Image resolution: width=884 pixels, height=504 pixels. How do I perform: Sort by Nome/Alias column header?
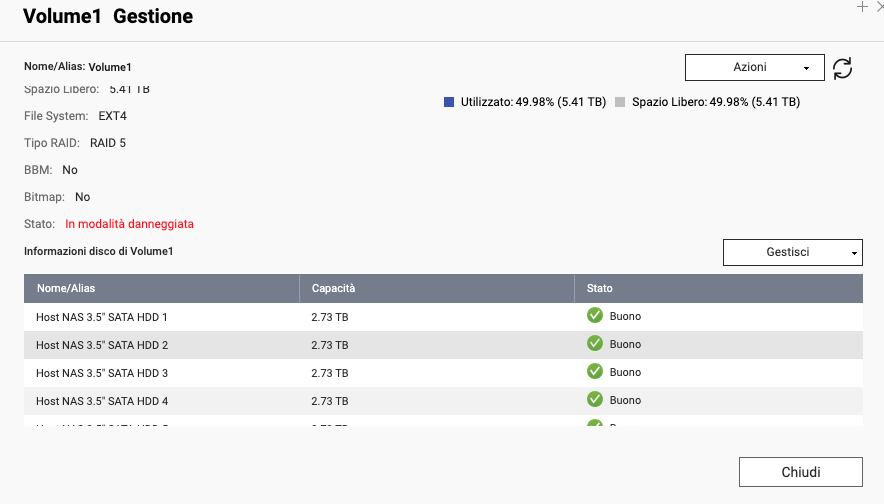[x=66, y=288]
